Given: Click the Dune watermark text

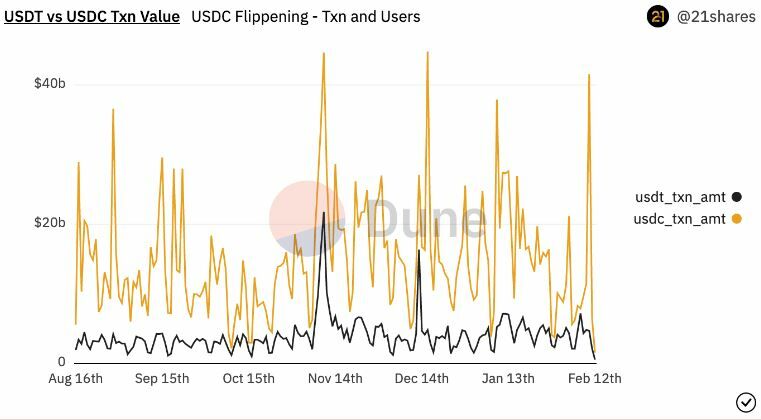Looking at the screenshot, I should click(424, 219).
